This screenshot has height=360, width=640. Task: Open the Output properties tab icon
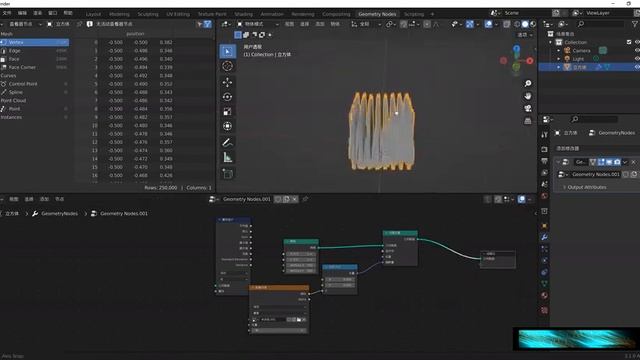click(x=544, y=161)
